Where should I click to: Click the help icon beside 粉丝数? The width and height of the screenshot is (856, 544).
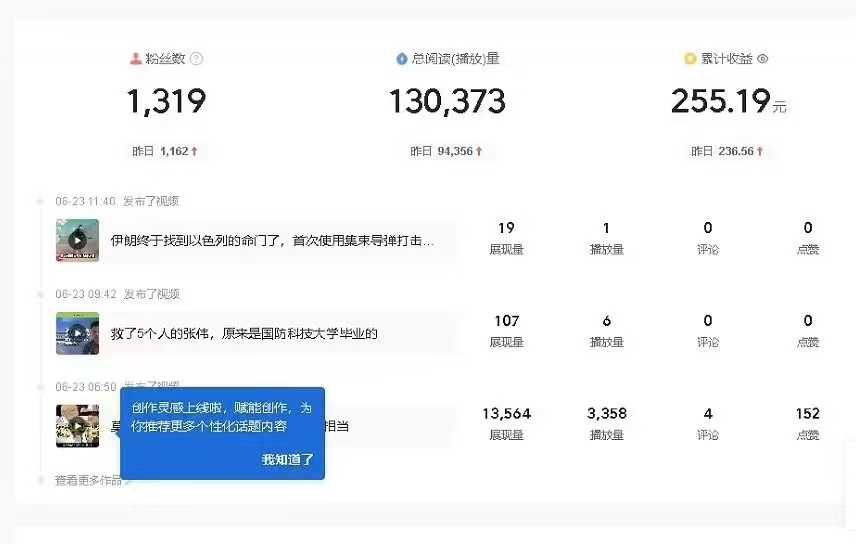(197, 58)
